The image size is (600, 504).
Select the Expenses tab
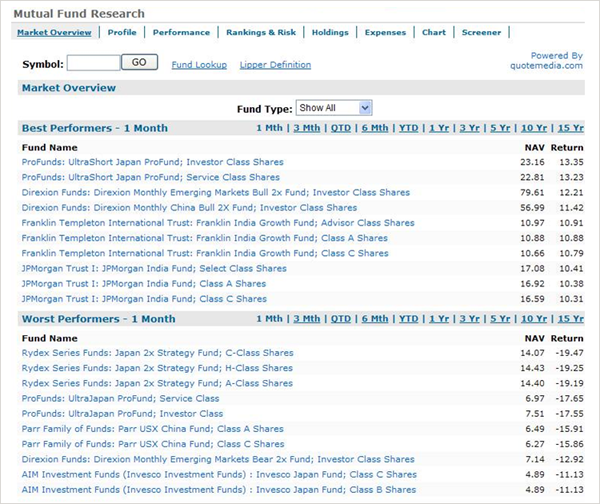385,32
